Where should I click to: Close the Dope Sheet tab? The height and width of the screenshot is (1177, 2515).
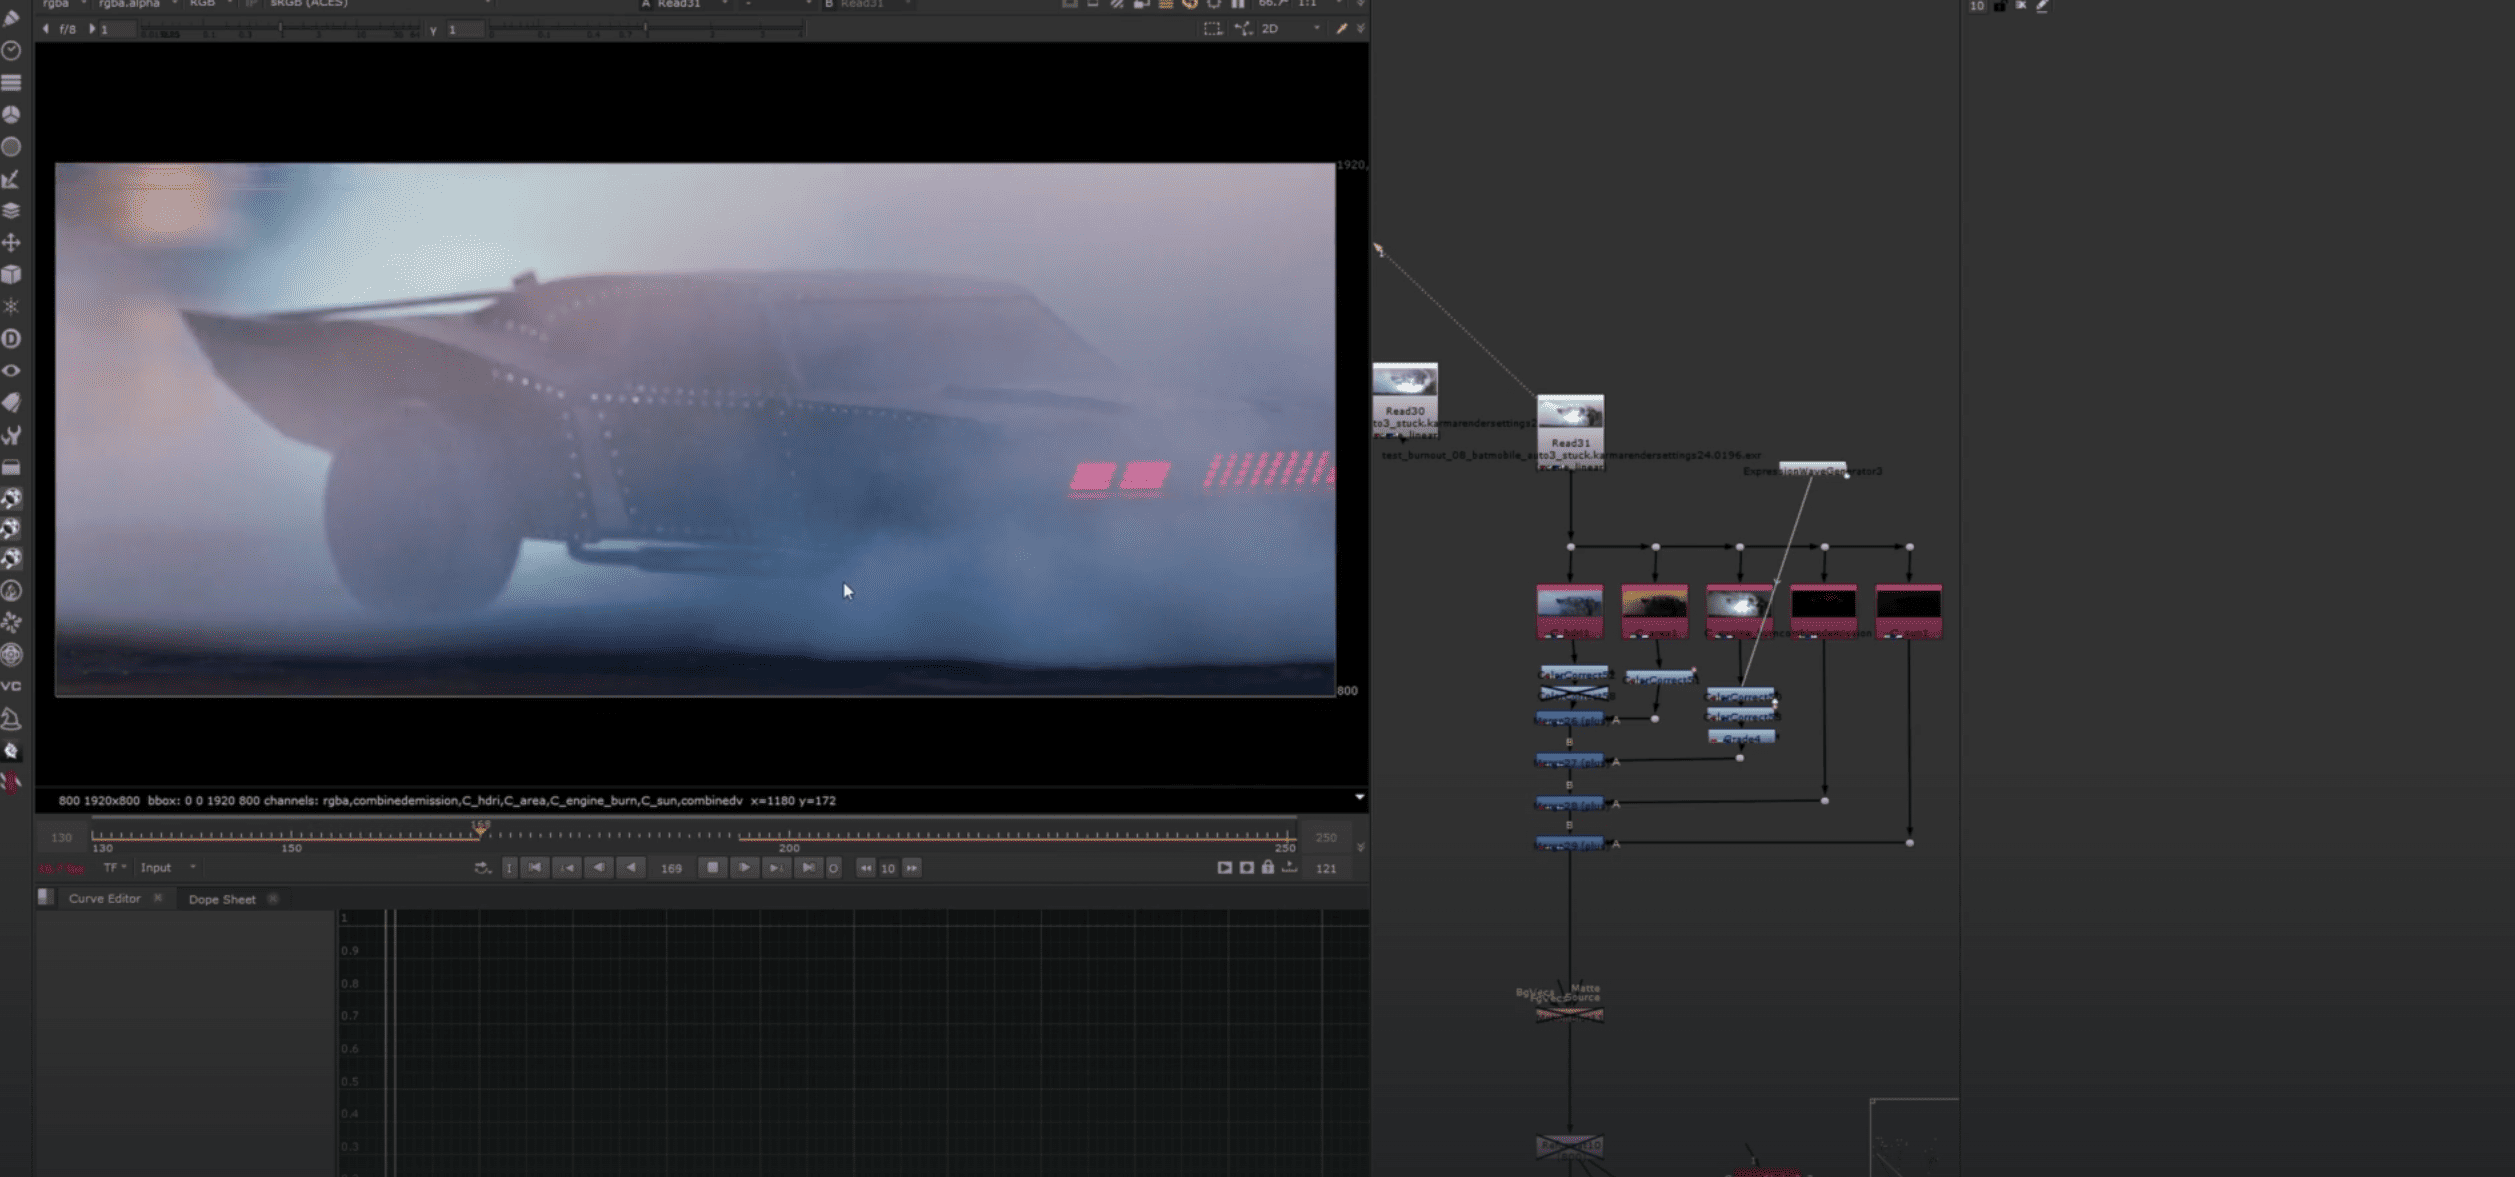(x=273, y=899)
